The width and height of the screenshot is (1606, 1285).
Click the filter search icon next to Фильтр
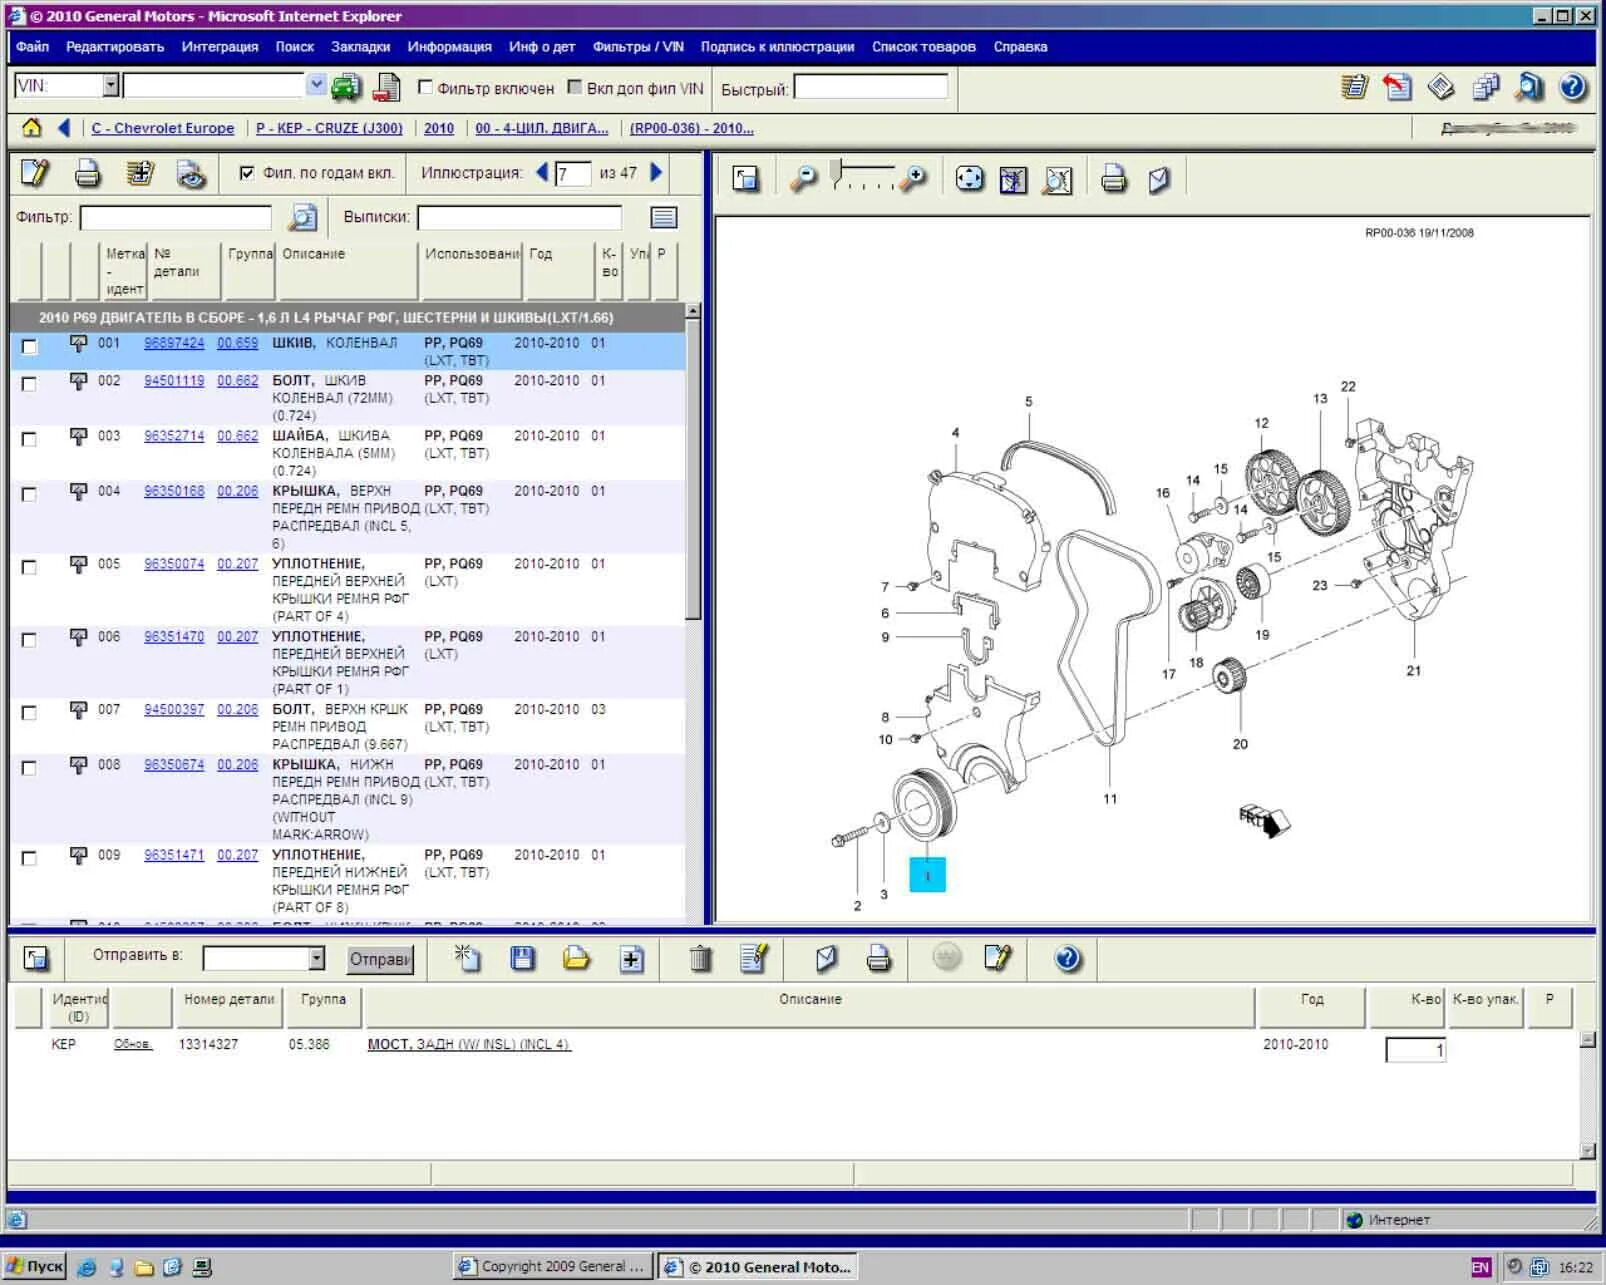tap(302, 217)
